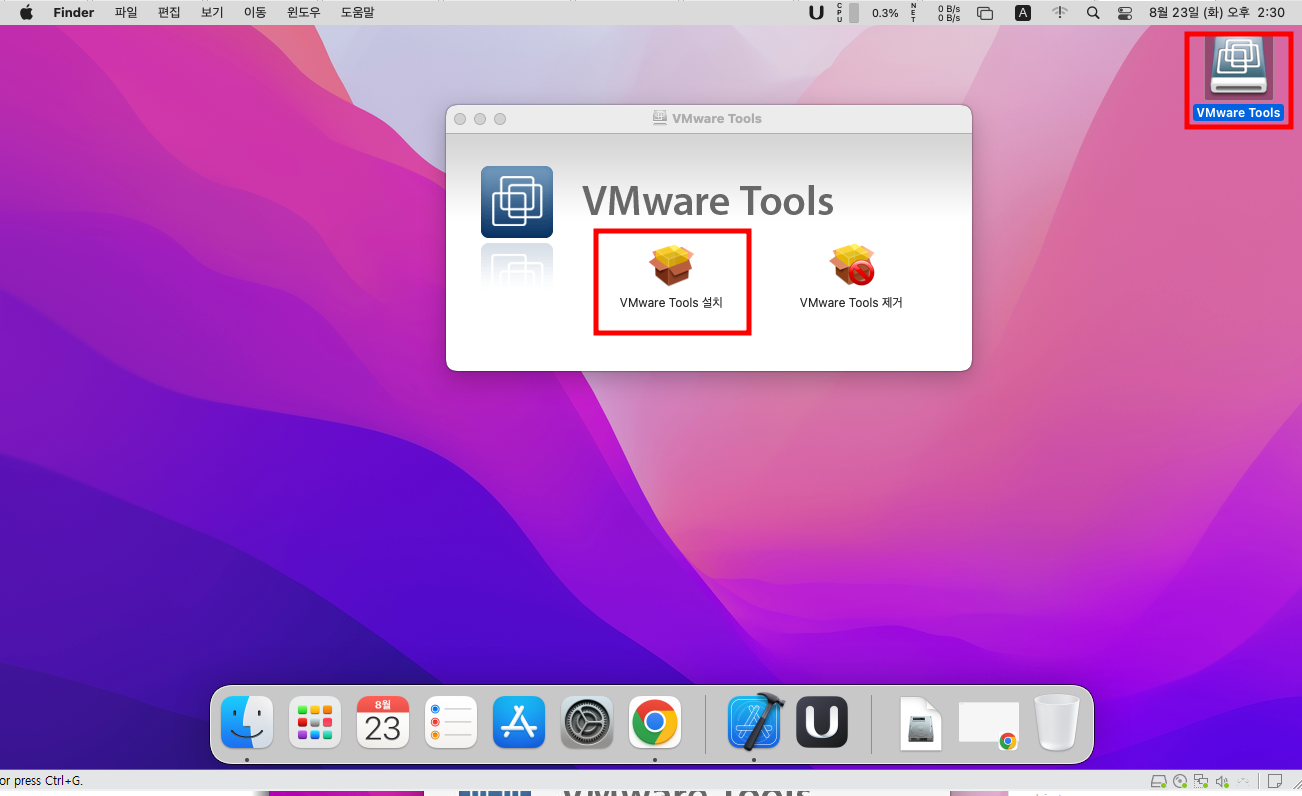Open the Apple menu

point(26,13)
